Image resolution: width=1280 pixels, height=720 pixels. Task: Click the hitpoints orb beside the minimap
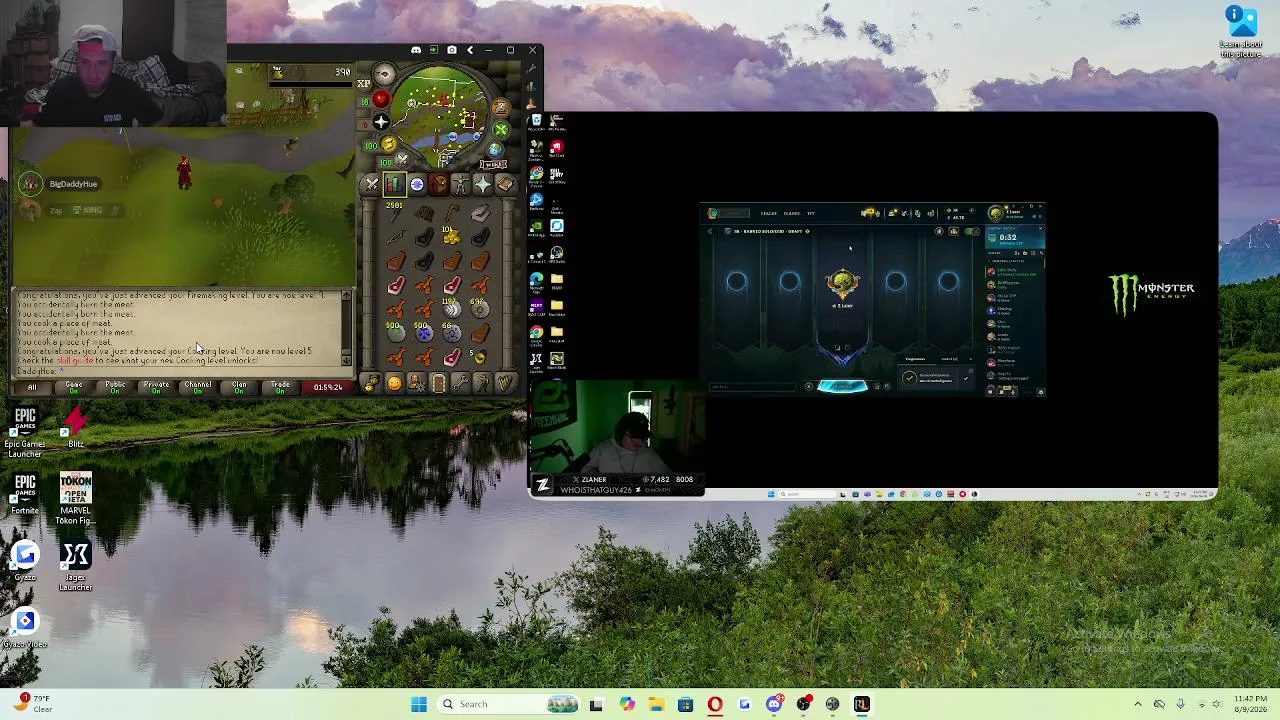(x=379, y=100)
